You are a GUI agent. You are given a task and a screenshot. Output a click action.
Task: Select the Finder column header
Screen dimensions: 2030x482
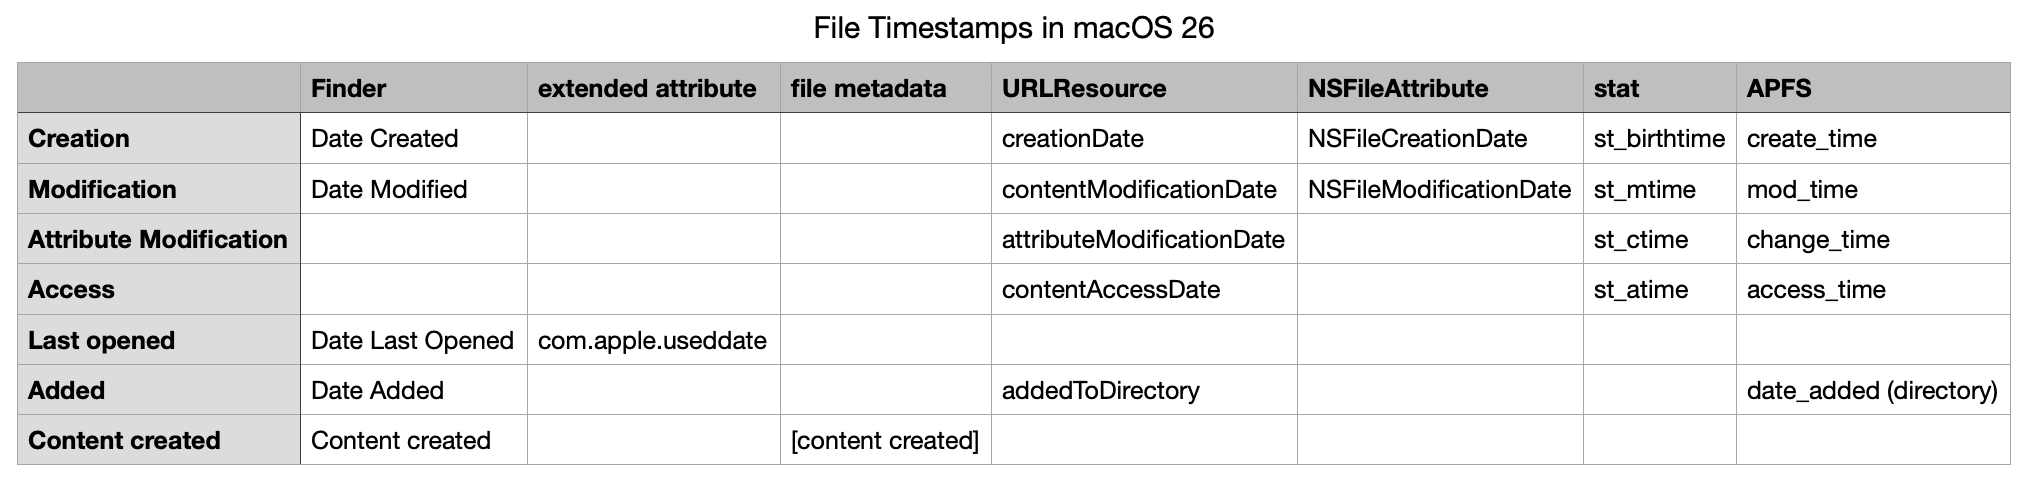[x=348, y=89]
